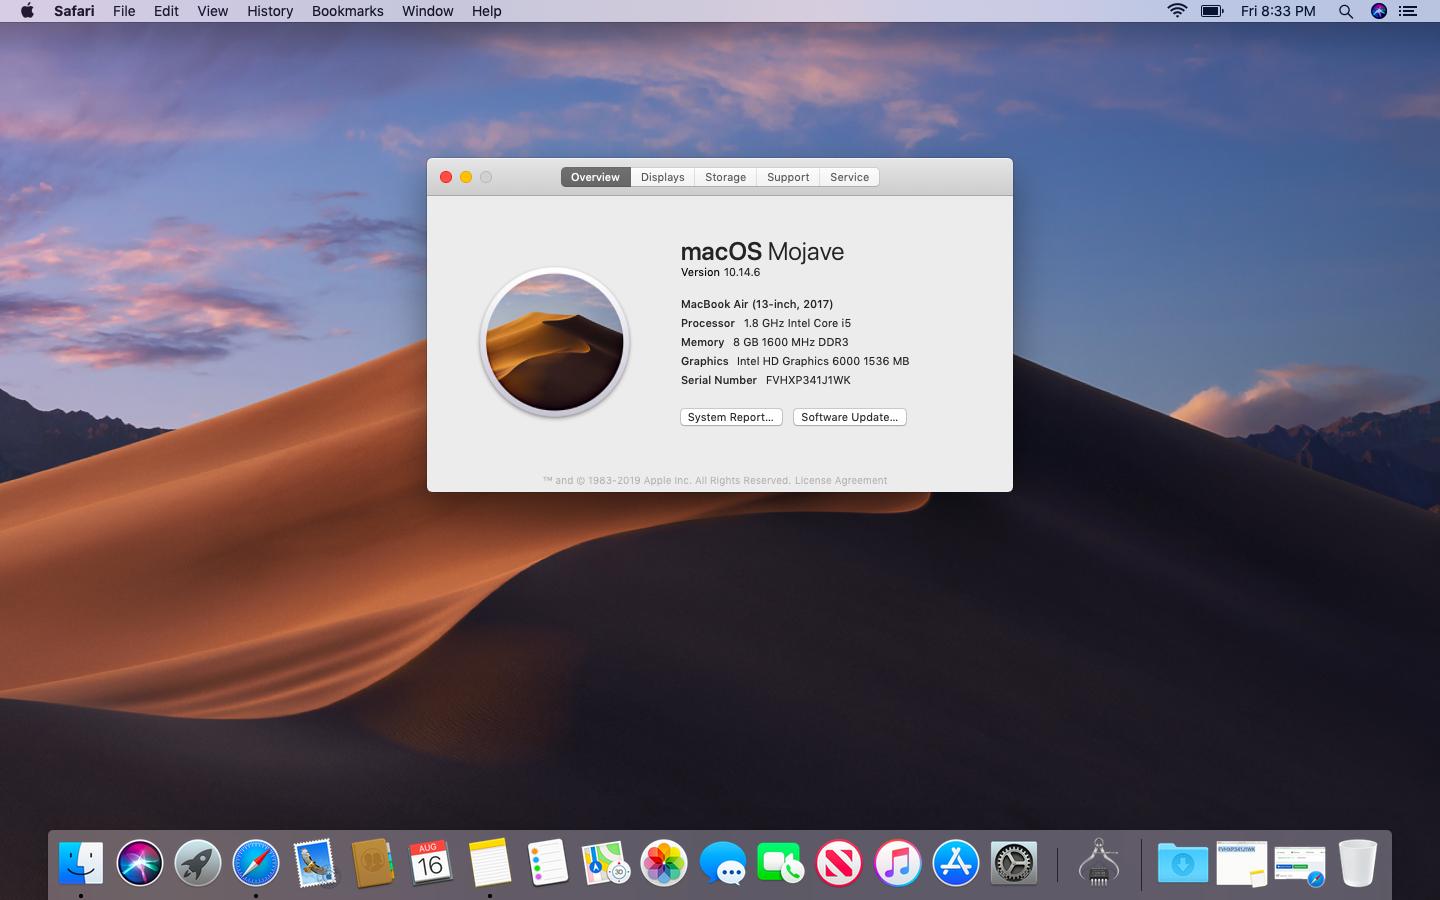Click Memory 8 GB 1600 MHz DDR3
Image resolution: width=1440 pixels, height=900 pixels.
(764, 342)
